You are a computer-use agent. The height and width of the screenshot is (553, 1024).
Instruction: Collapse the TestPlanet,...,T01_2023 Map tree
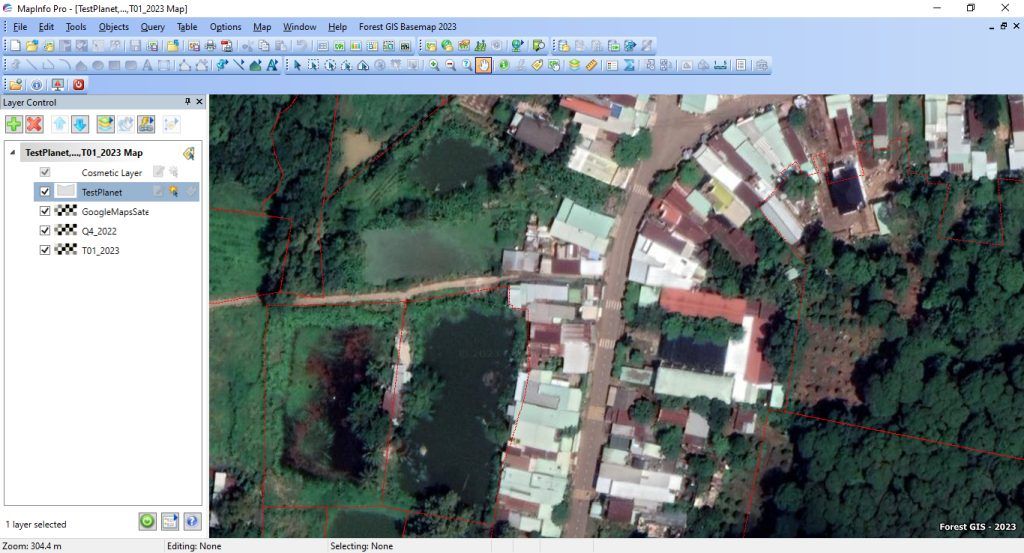12,153
